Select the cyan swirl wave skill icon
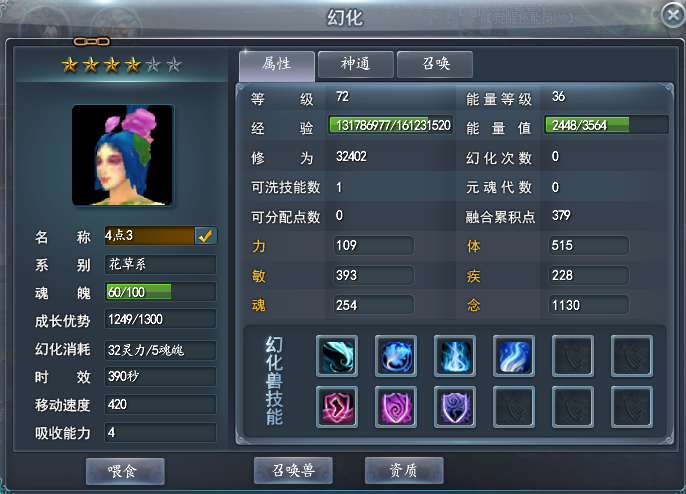The height and width of the screenshot is (494, 686). coord(337,356)
